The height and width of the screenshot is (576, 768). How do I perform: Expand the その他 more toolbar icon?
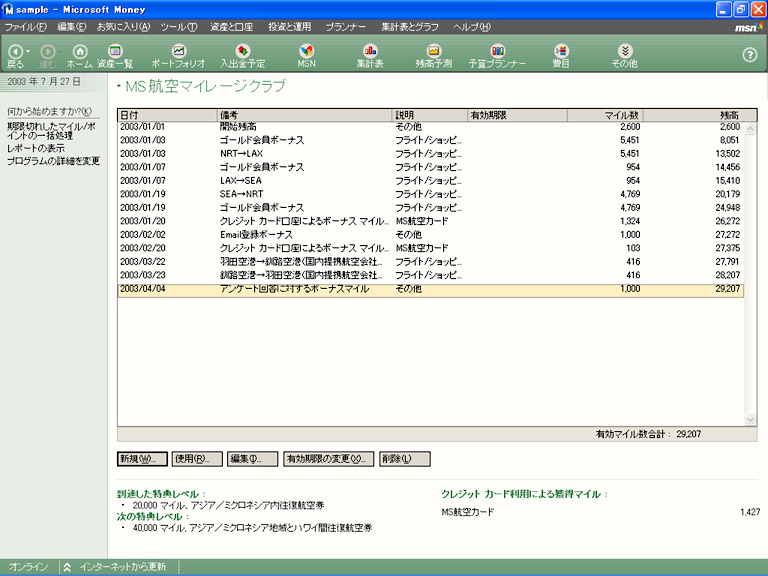(x=624, y=51)
